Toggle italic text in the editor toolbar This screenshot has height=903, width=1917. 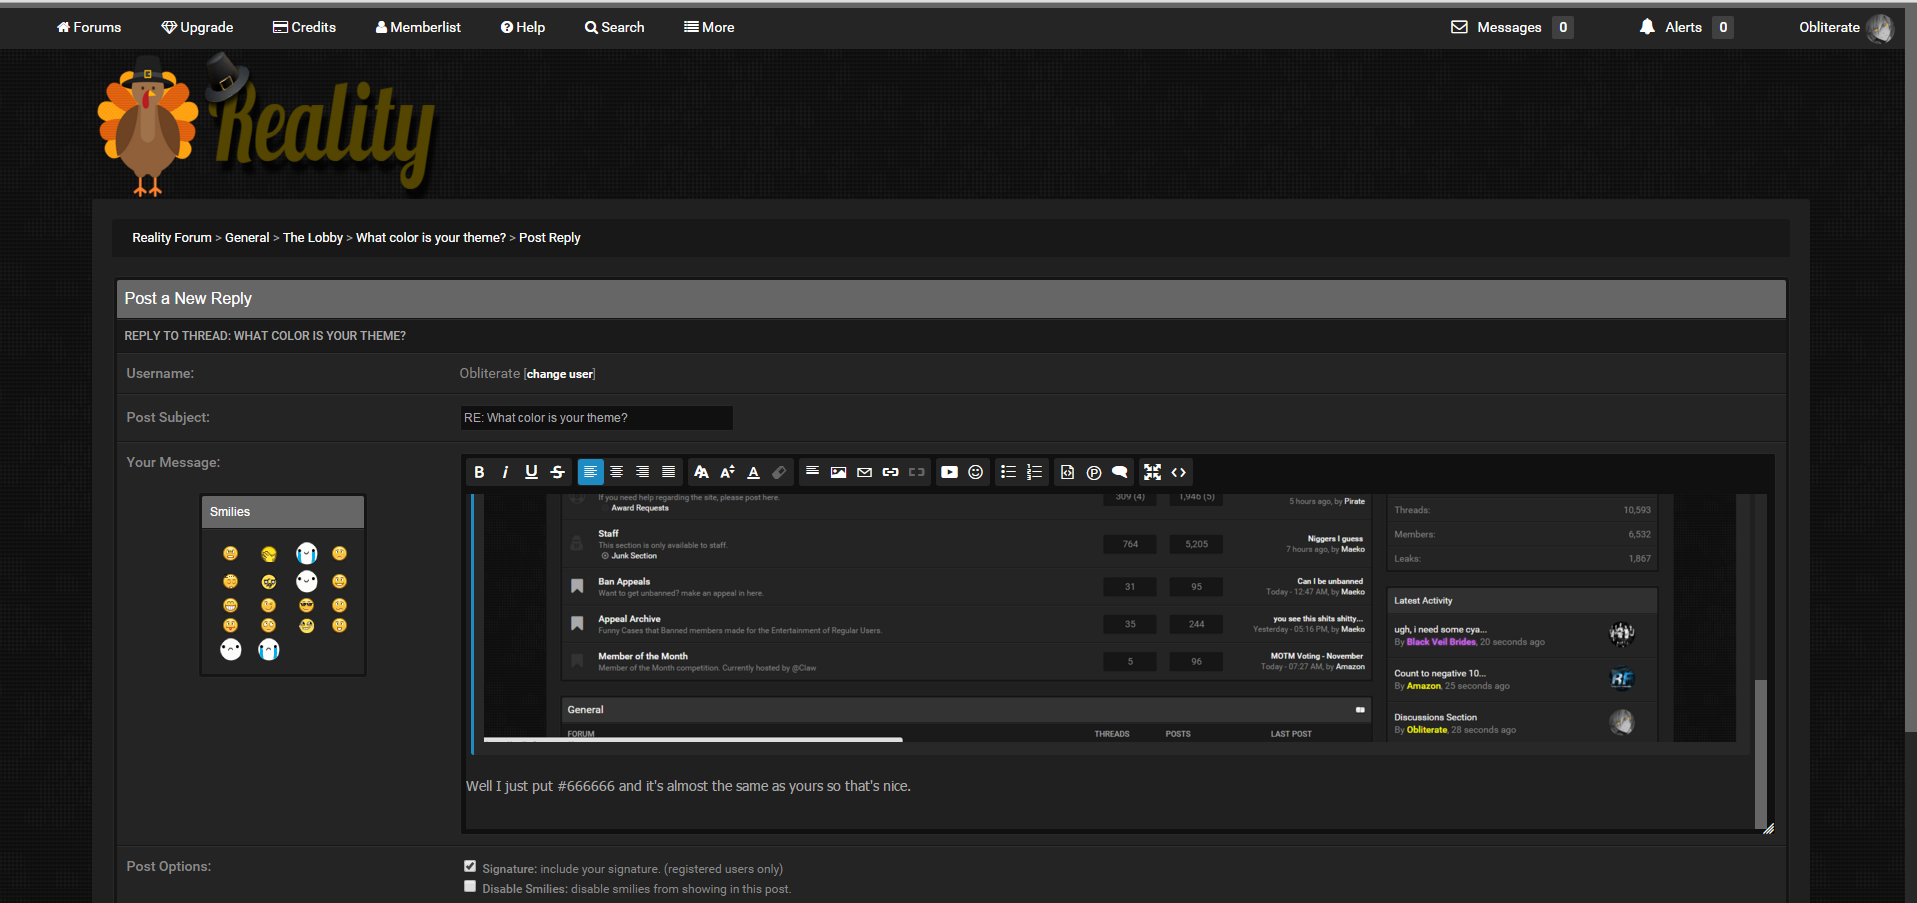[505, 472]
